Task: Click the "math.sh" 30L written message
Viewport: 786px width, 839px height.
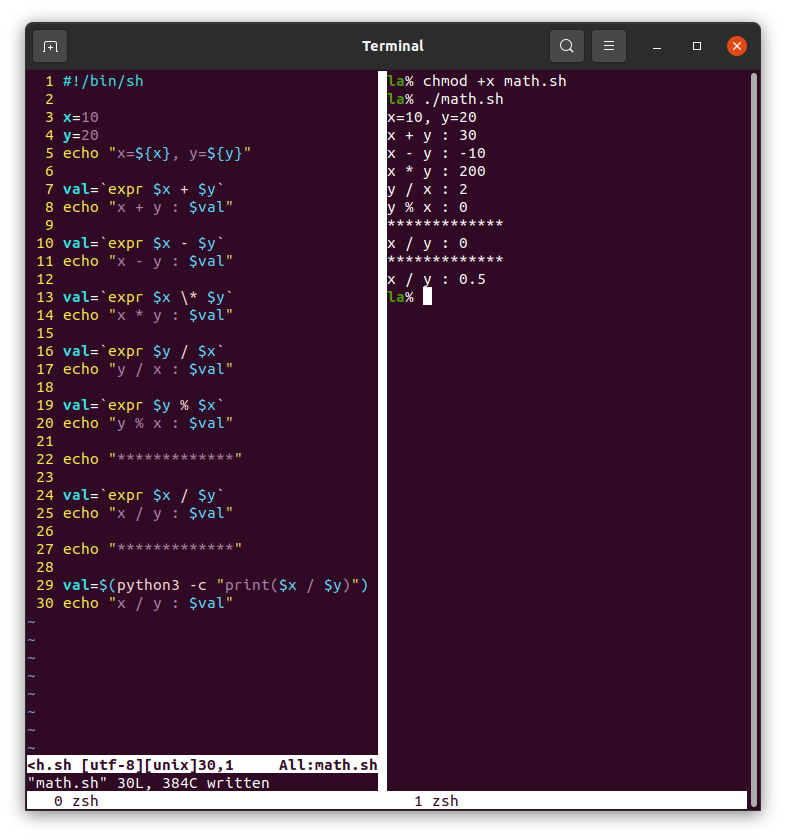Action: click(148, 783)
